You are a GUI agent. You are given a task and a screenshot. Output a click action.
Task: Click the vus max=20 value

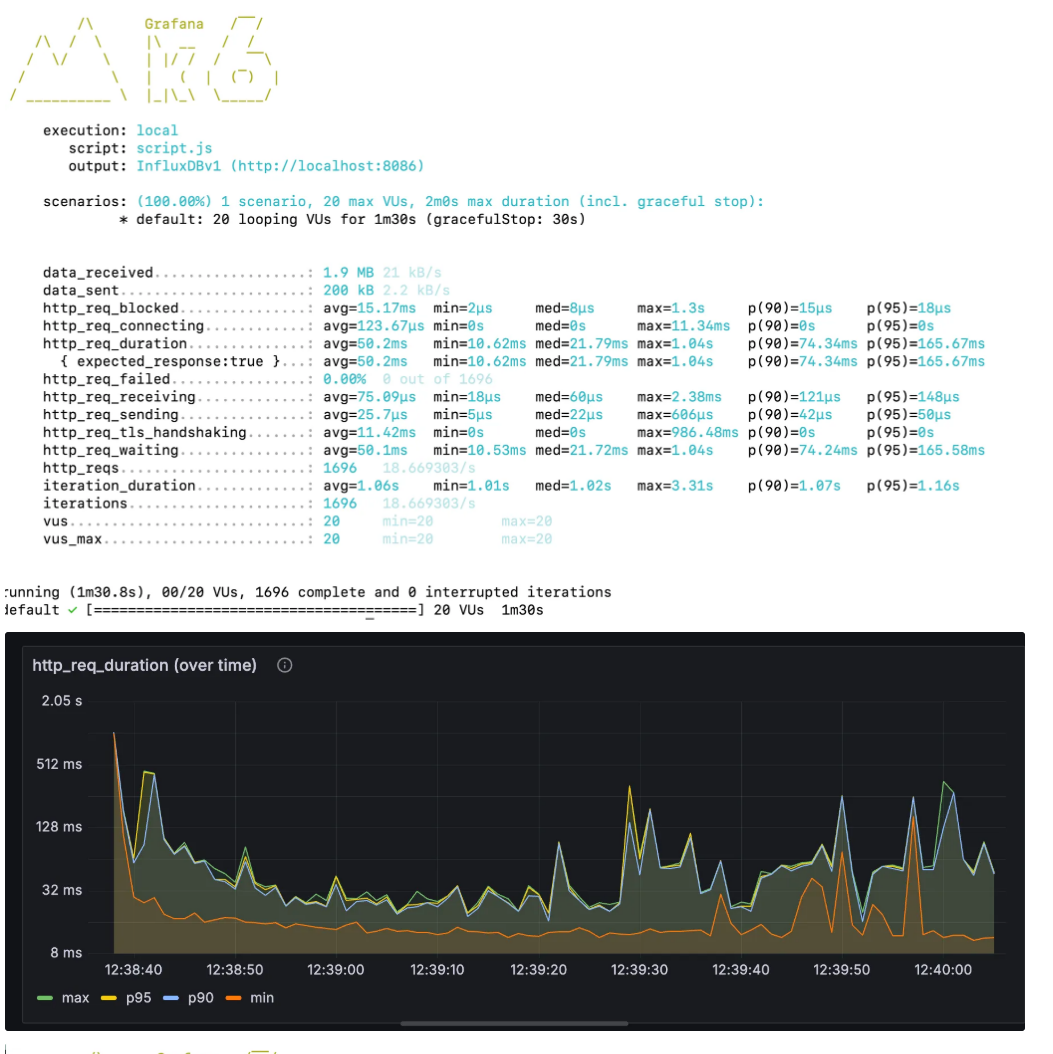526,522
